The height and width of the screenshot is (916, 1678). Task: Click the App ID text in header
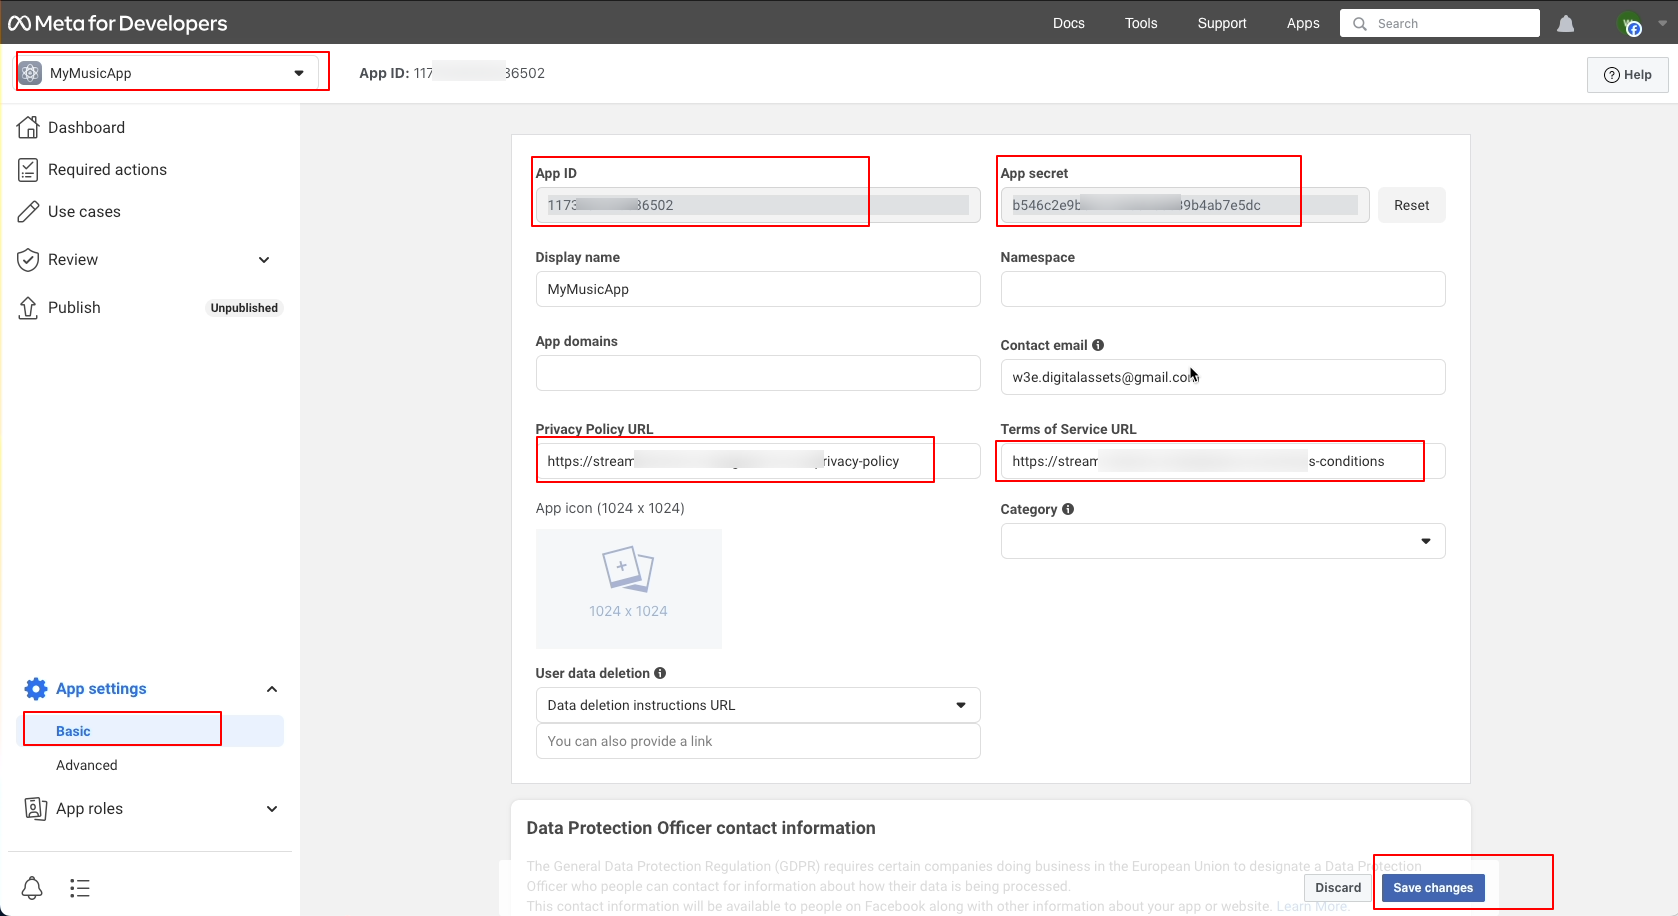pos(452,73)
